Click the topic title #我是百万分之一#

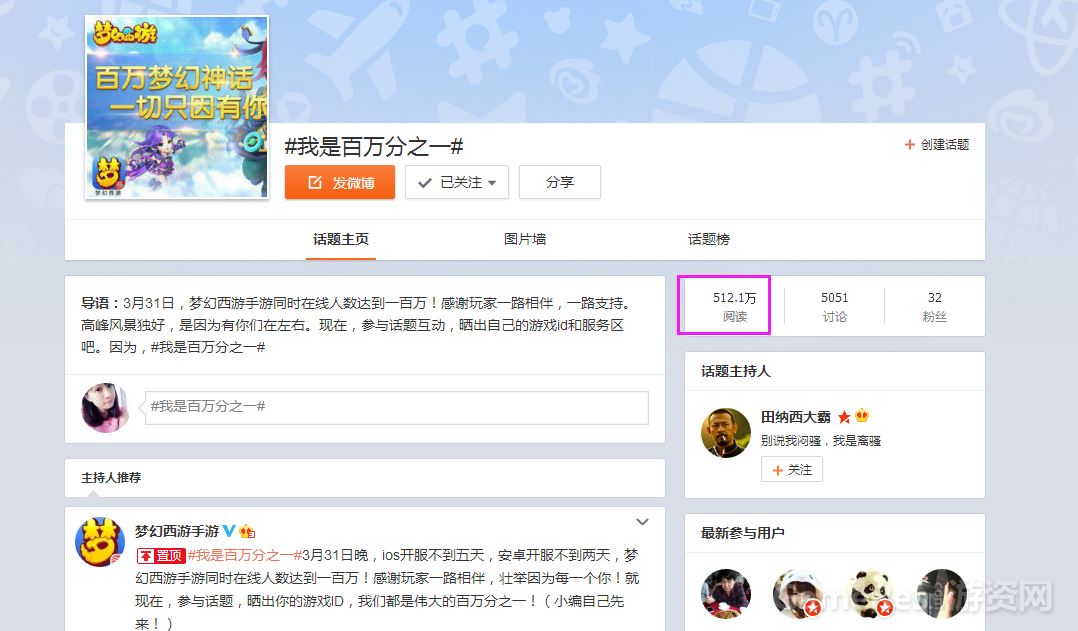tap(374, 146)
